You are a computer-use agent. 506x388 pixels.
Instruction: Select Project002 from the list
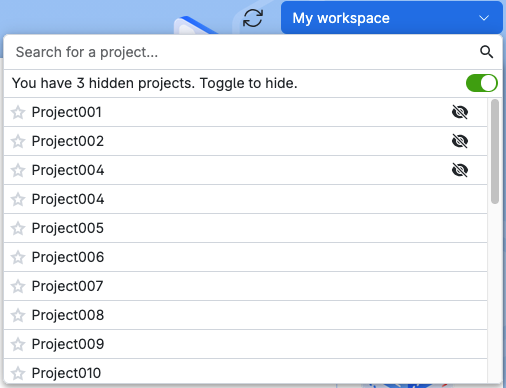click(245, 141)
